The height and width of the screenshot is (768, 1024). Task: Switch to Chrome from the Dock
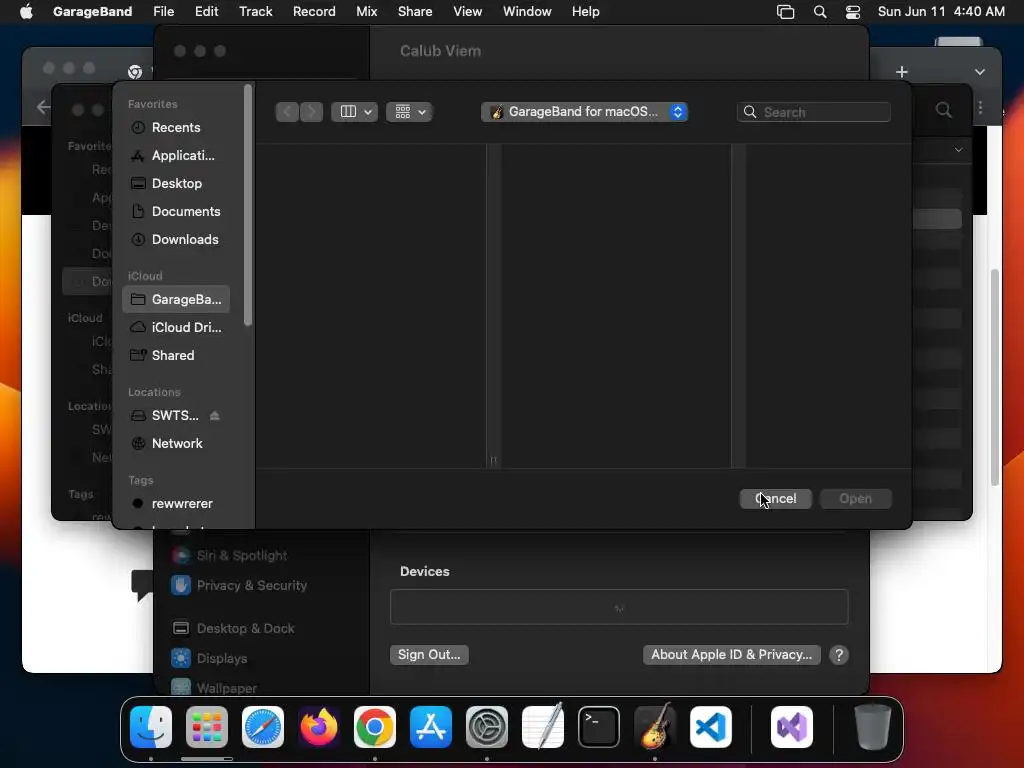[375, 727]
